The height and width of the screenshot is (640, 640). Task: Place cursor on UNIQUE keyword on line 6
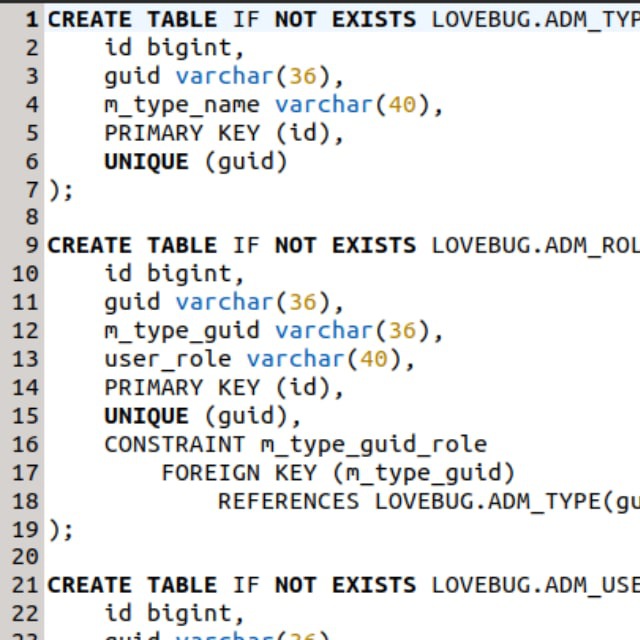point(147,162)
